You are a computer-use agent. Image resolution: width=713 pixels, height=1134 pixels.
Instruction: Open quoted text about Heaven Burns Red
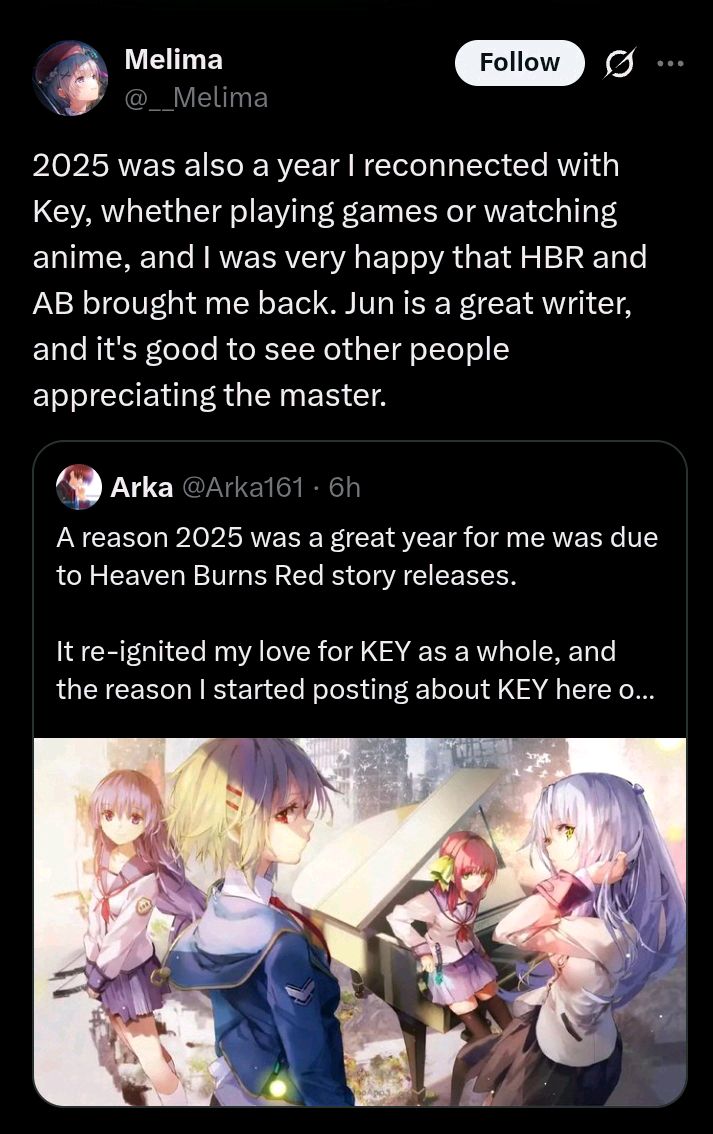357,556
